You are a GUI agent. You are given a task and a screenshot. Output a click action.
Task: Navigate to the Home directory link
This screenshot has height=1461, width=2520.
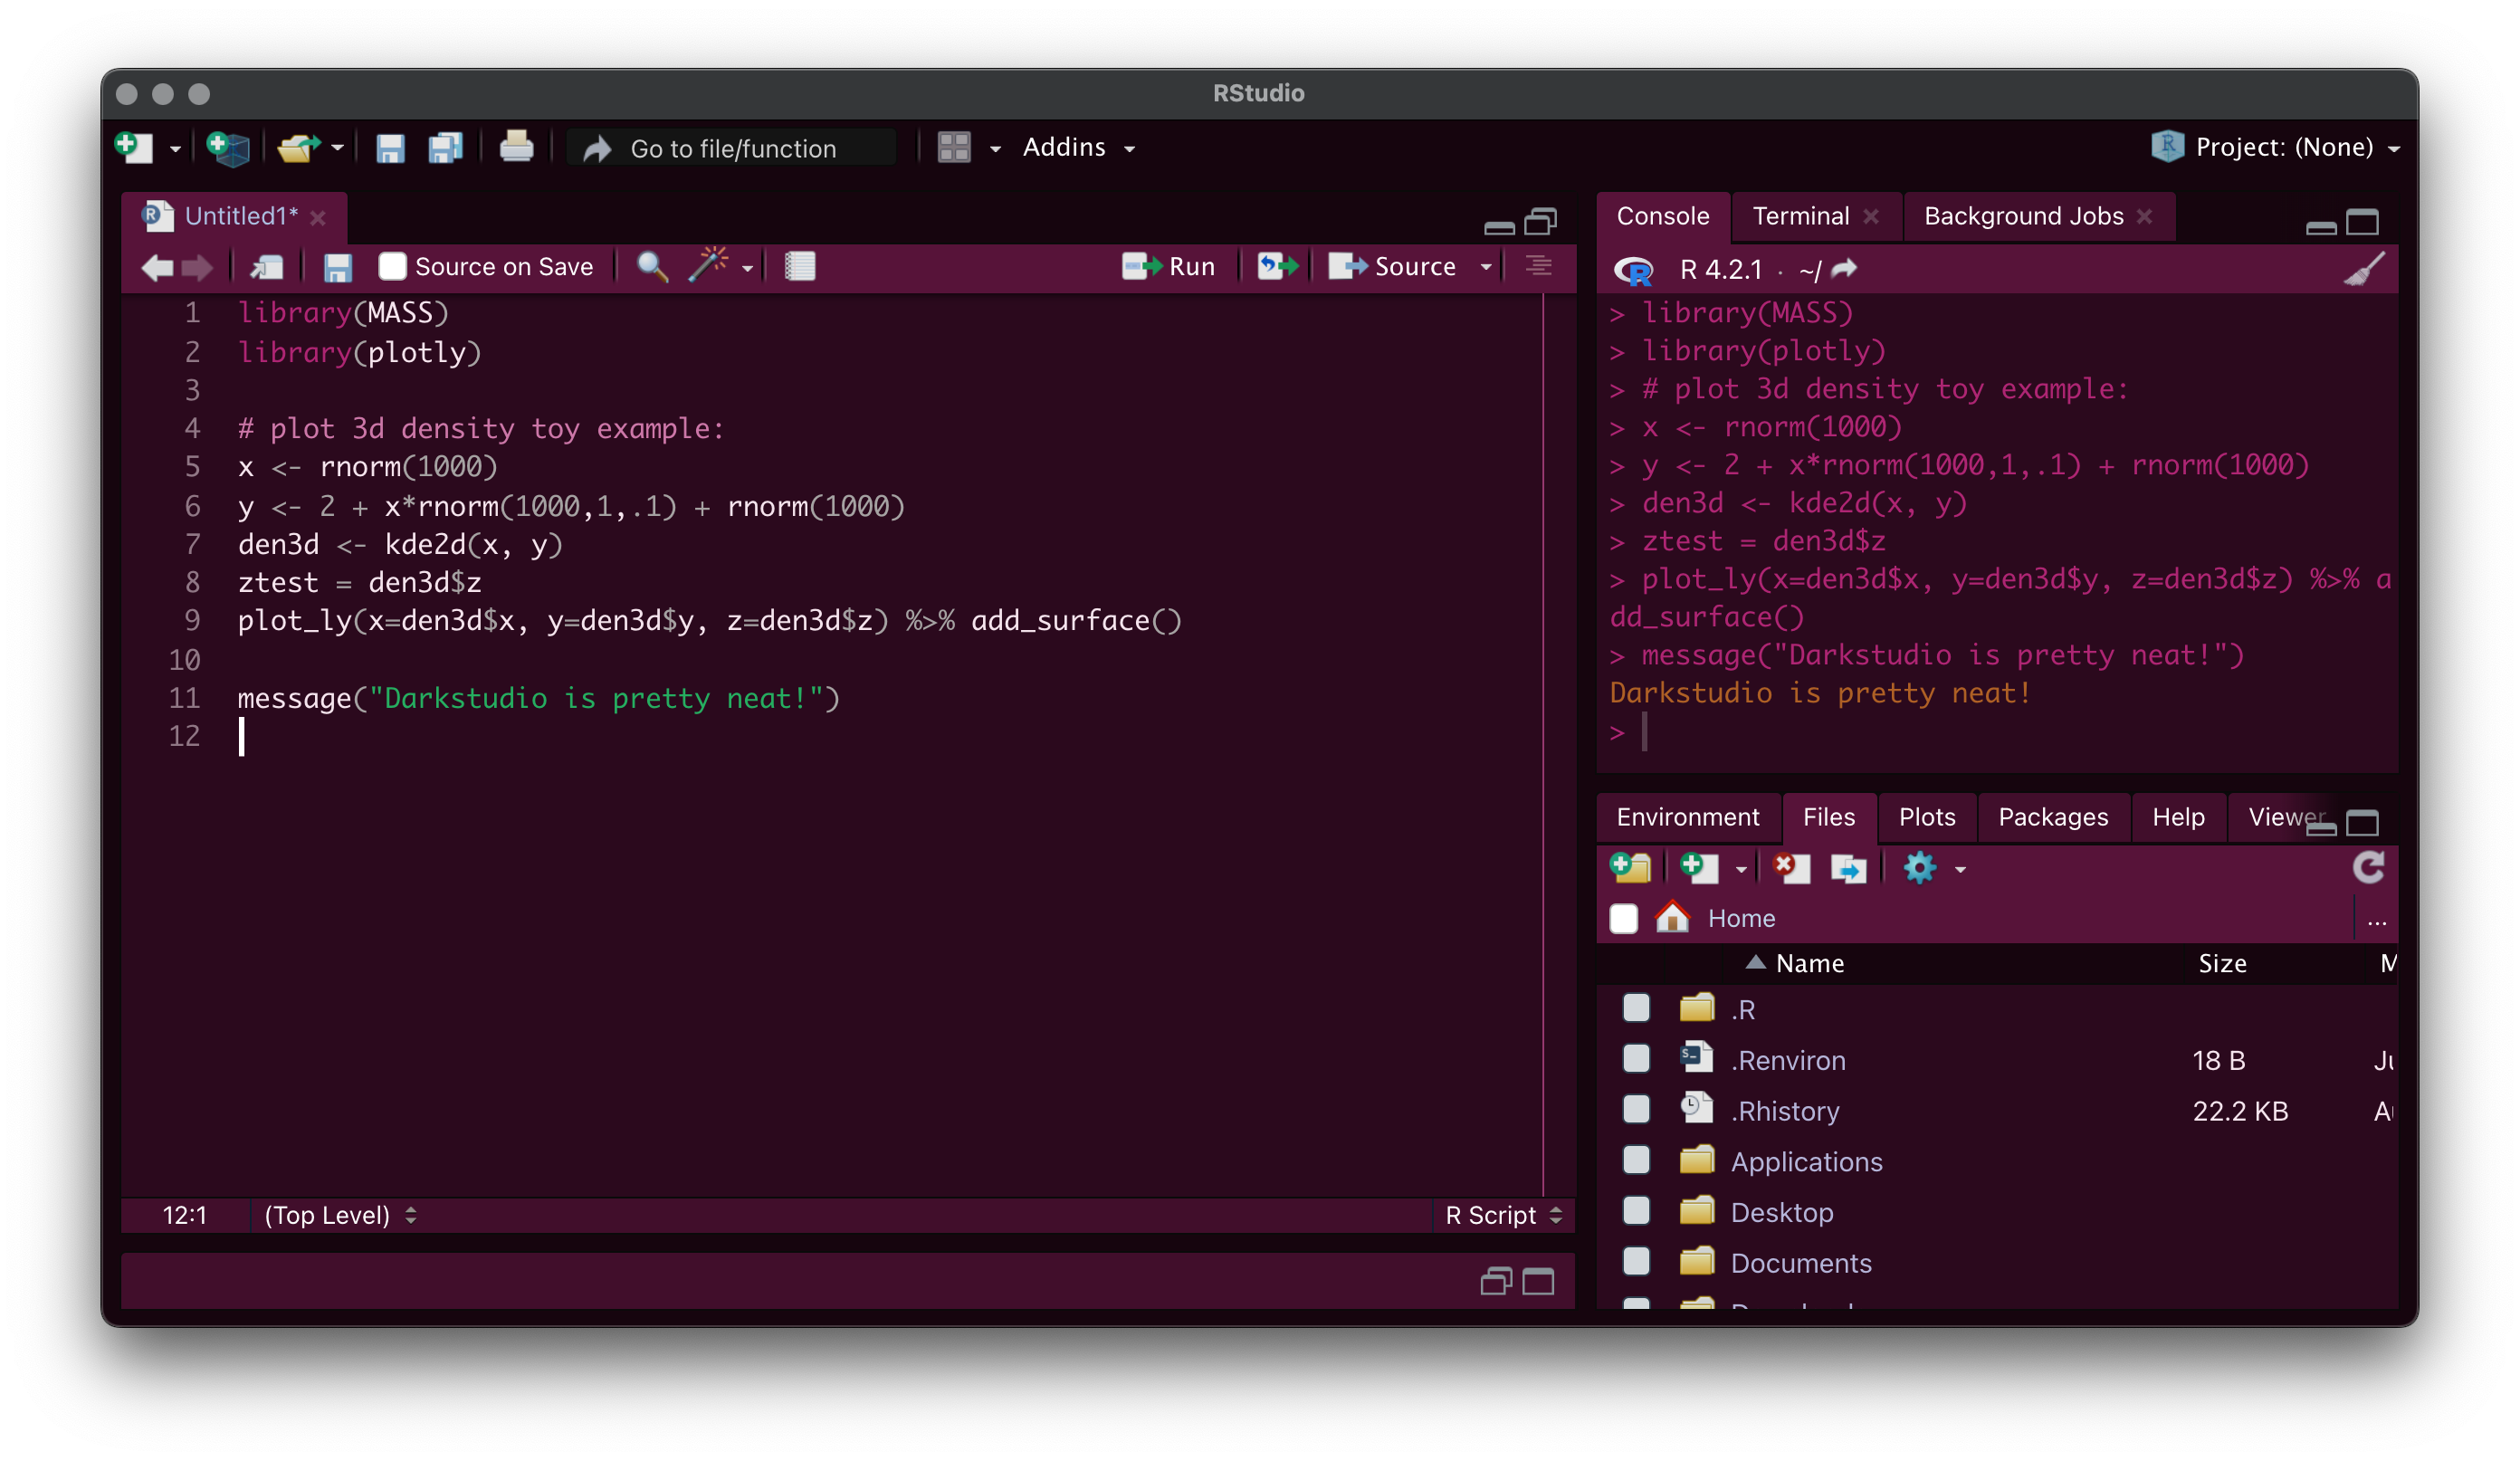pos(1741,918)
